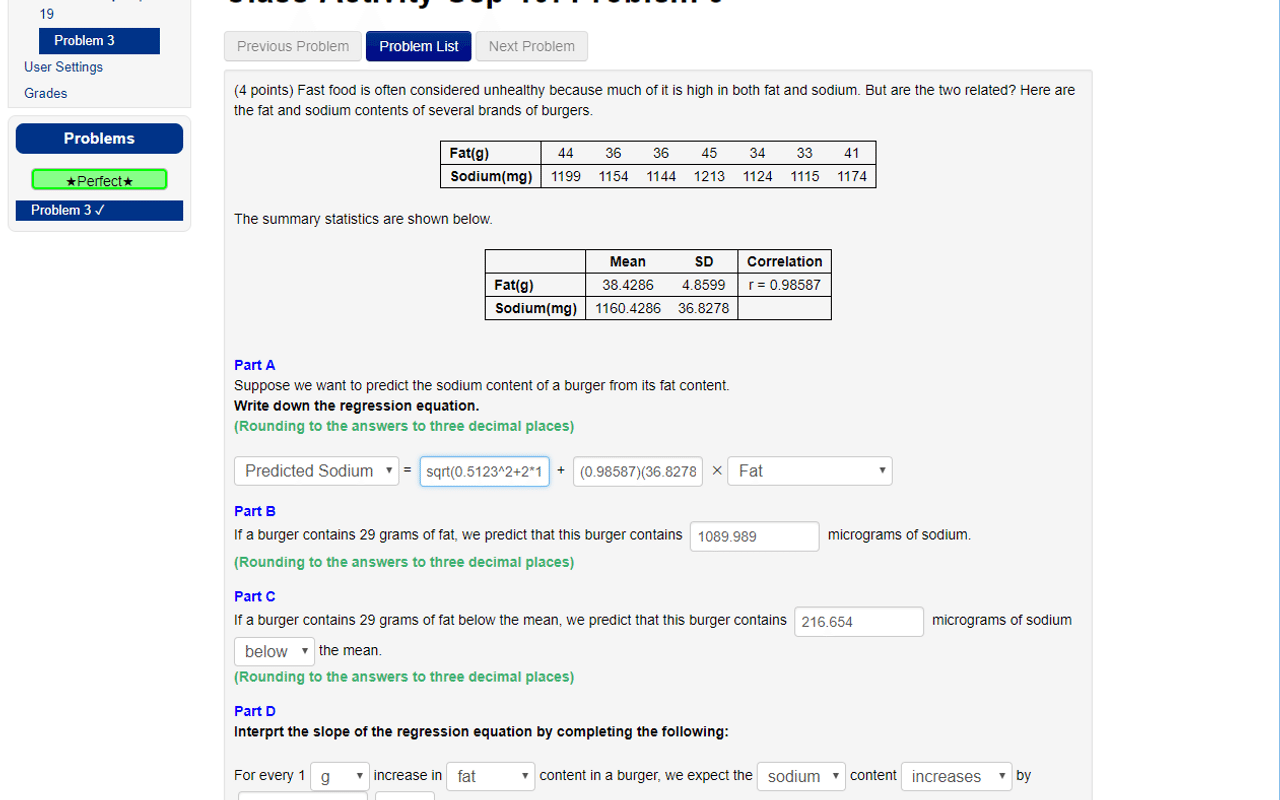
Task: Click the Part A heading
Action: 255,365
